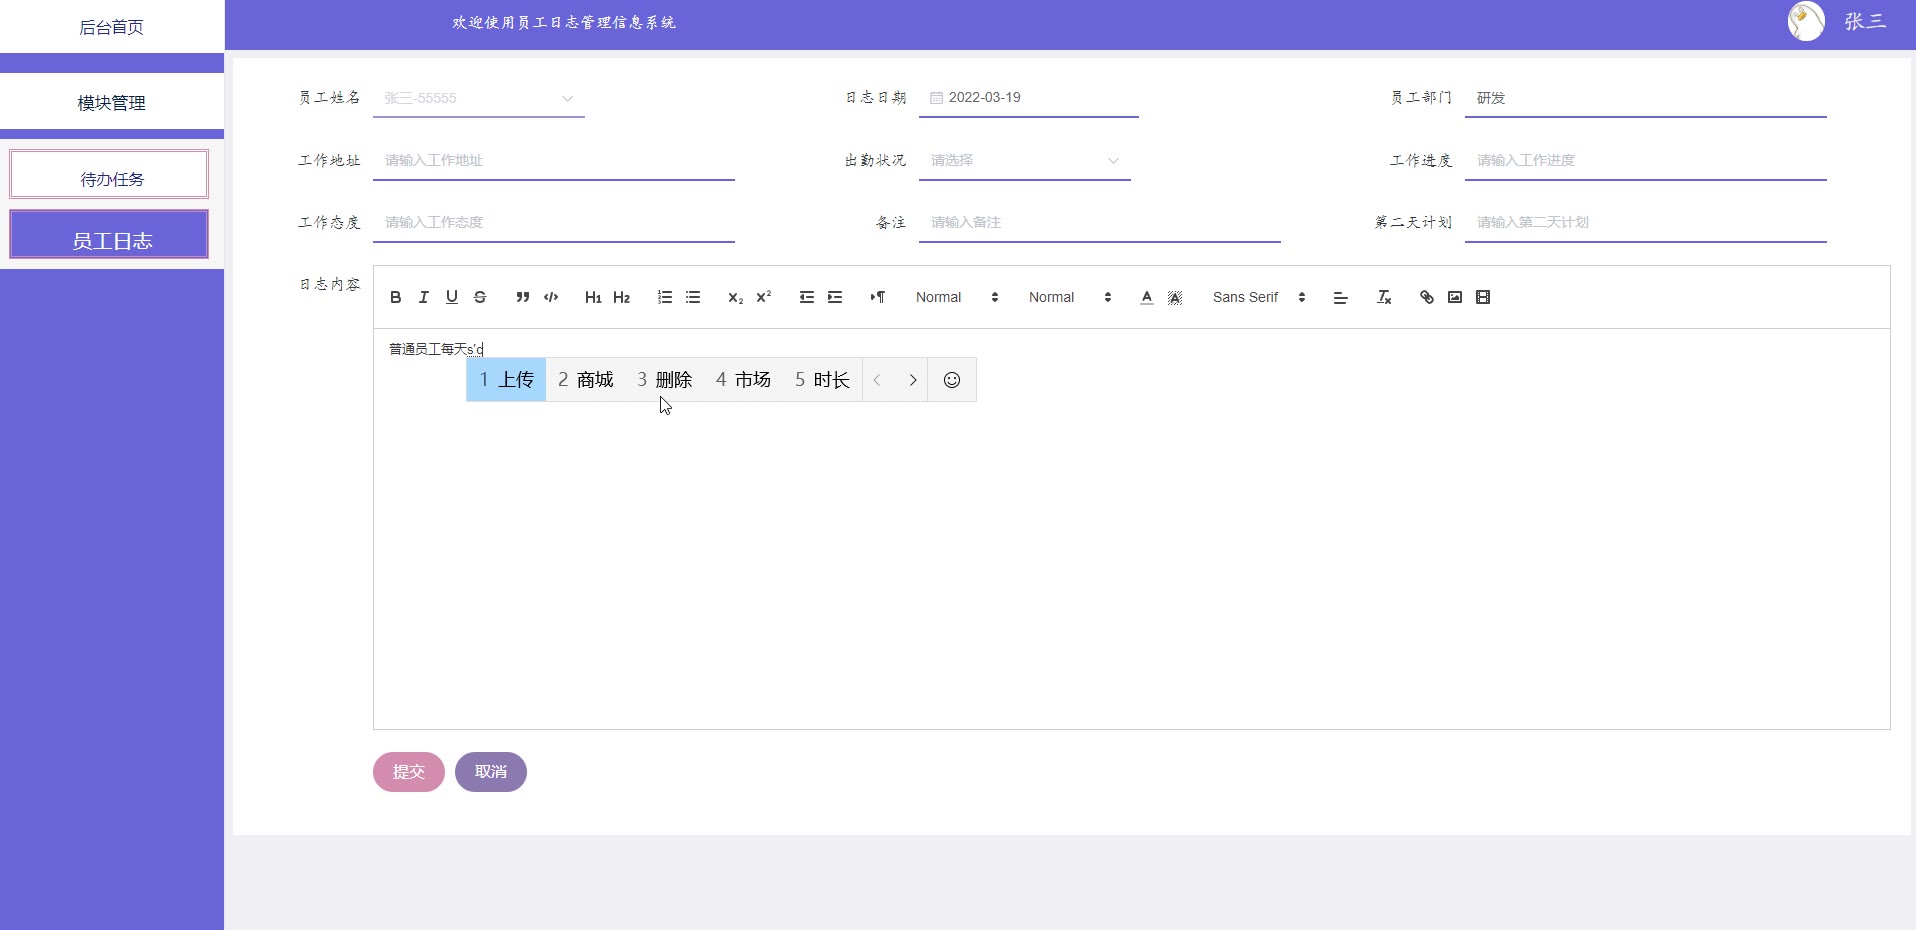The height and width of the screenshot is (930, 1916).
Task: Open the text background color picker
Action: pos(1175,297)
